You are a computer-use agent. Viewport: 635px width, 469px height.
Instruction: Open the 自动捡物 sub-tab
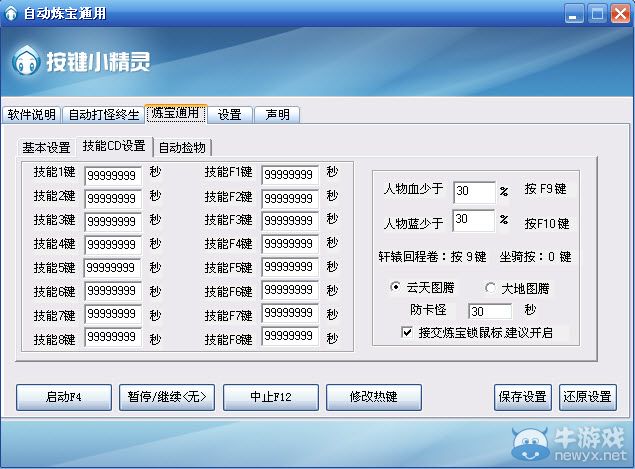[x=182, y=147]
